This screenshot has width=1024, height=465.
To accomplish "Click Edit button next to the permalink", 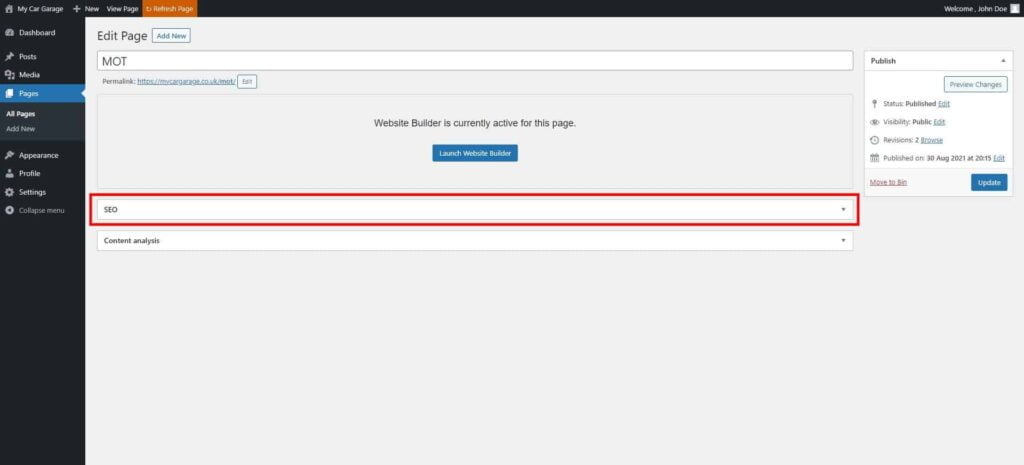I will [247, 82].
